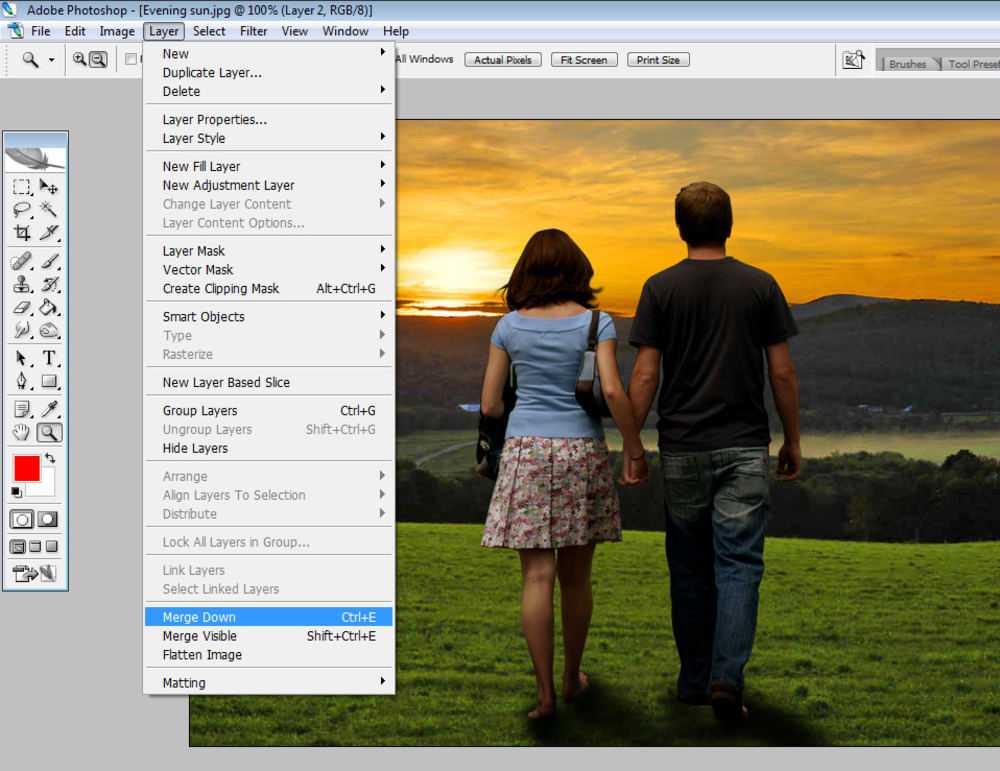This screenshot has width=1000, height=771.
Task: Select the Hand tool
Action: point(22,432)
